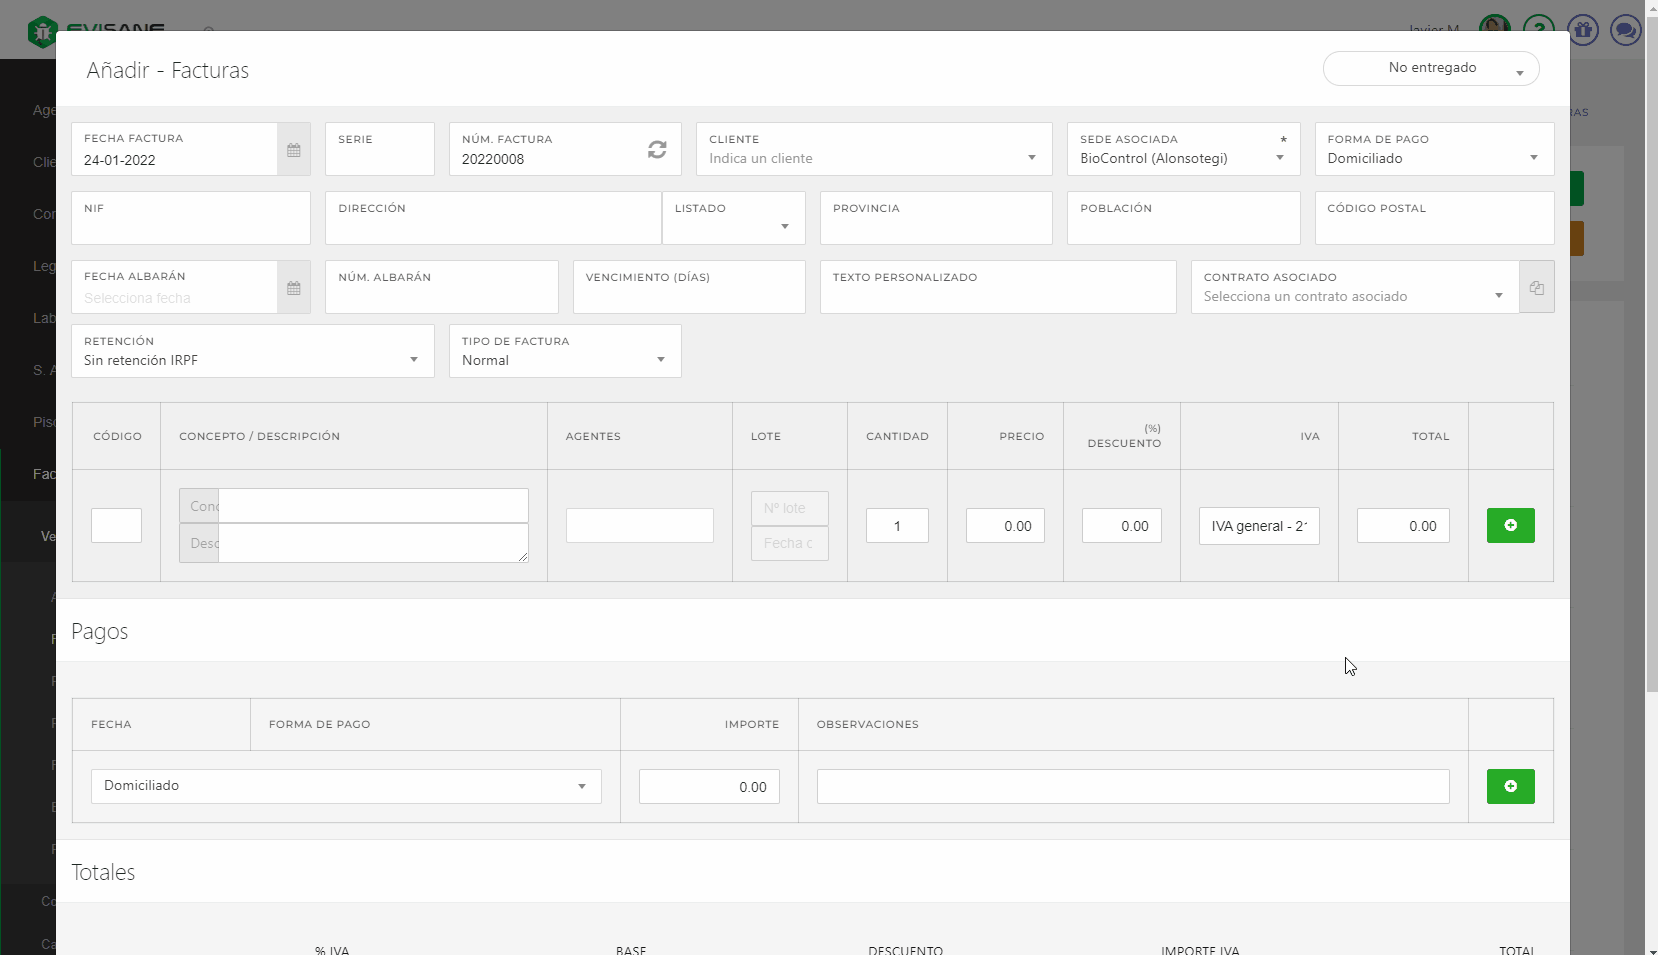This screenshot has width=1658, height=955.
Task: Select the IVA general tax field
Action: 1258,526
